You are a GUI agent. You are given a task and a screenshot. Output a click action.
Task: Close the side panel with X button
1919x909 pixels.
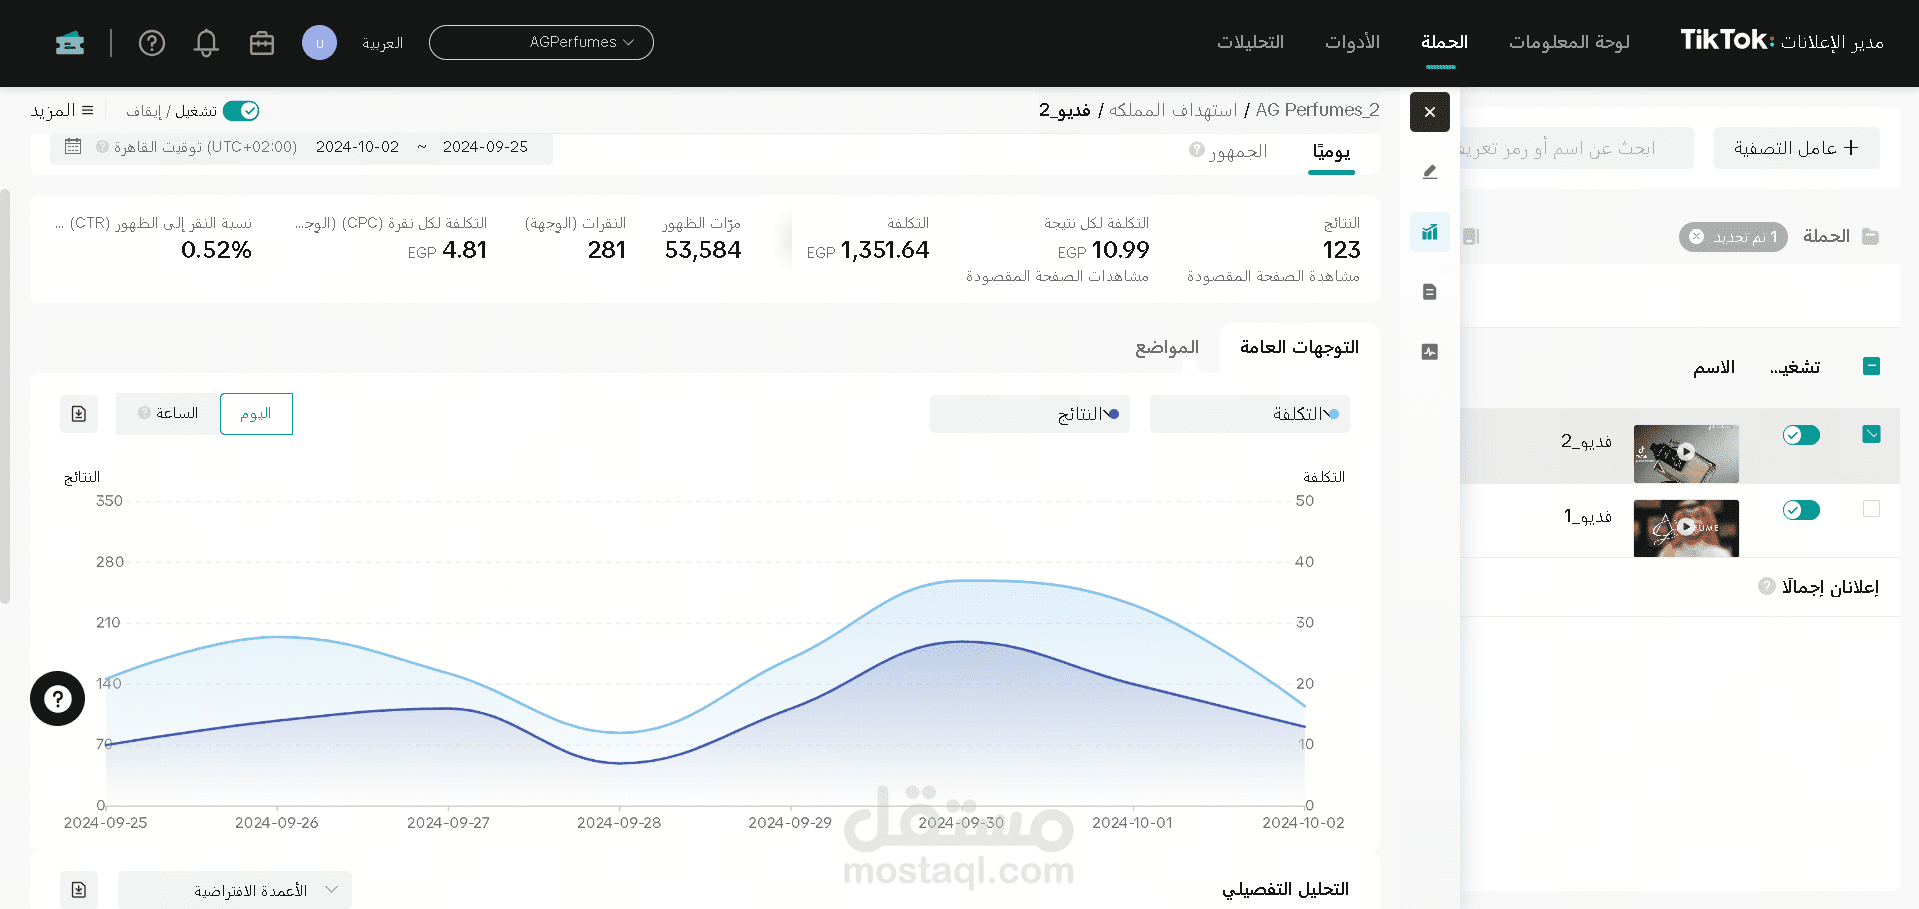coord(1430,112)
